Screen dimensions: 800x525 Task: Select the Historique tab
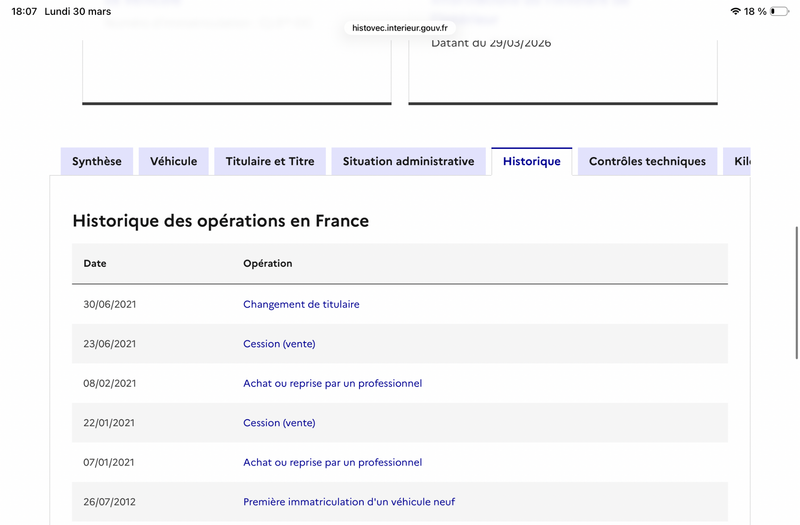[x=531, y=161]
